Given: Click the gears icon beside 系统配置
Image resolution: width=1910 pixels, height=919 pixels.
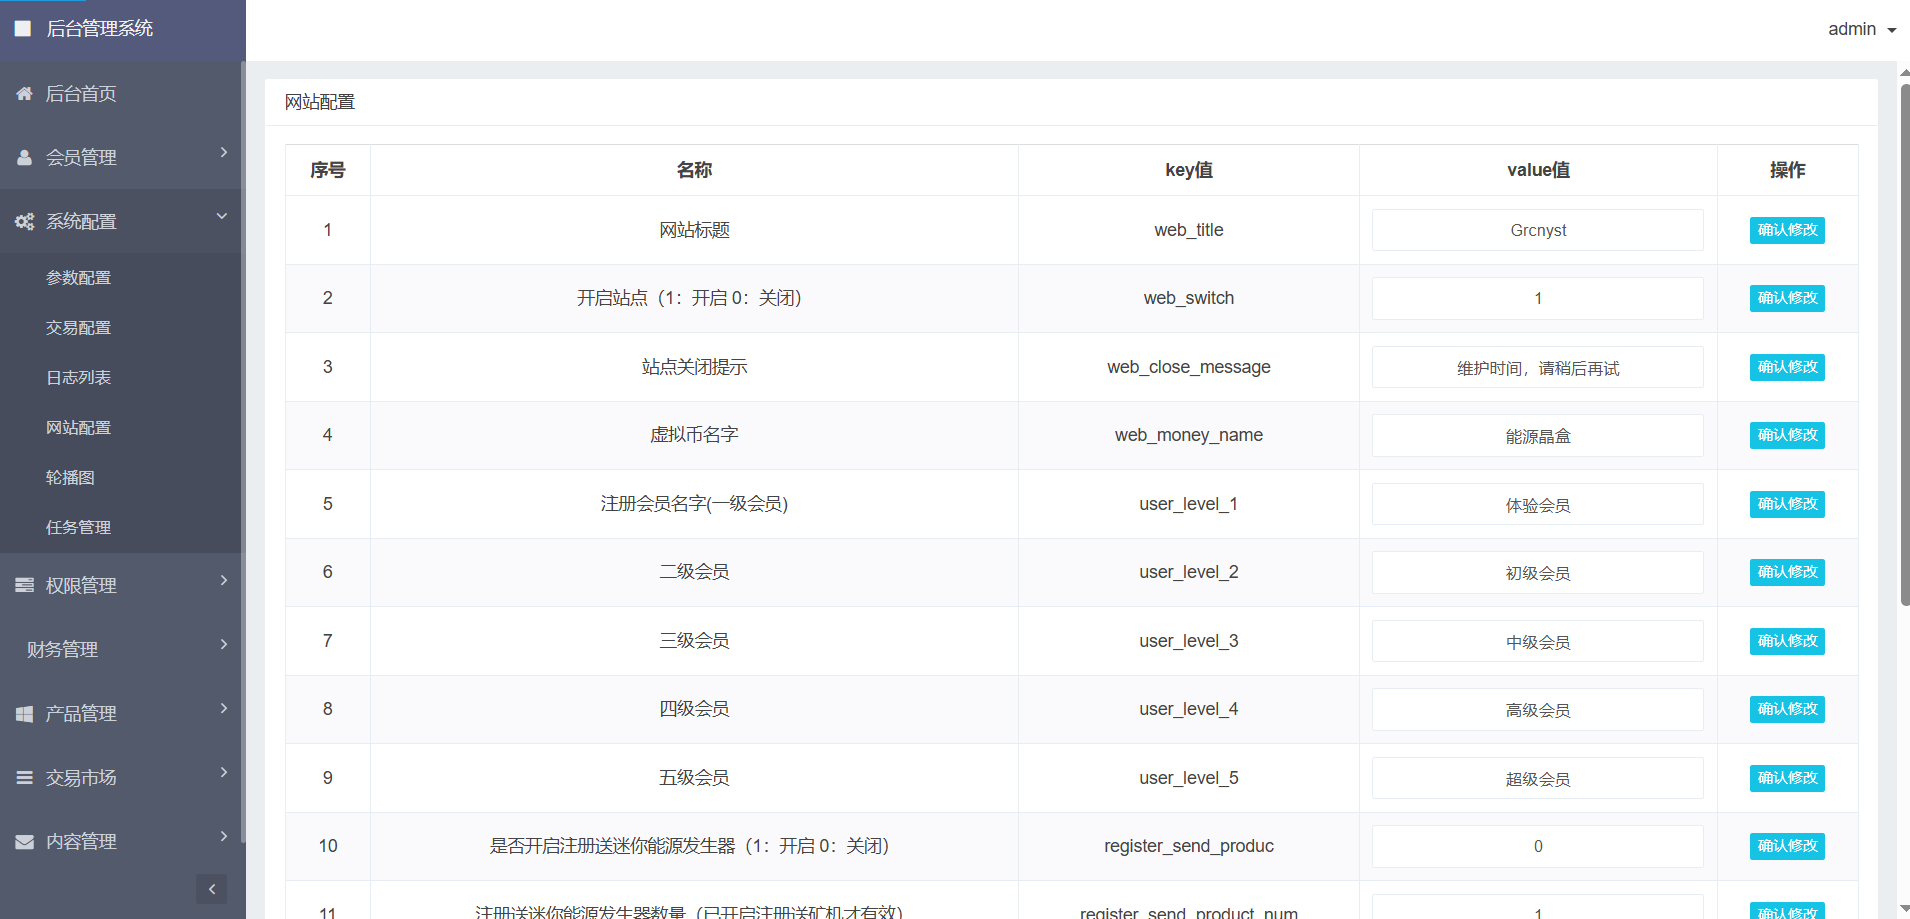Looking at the screenshot, I should pos(24,222).
